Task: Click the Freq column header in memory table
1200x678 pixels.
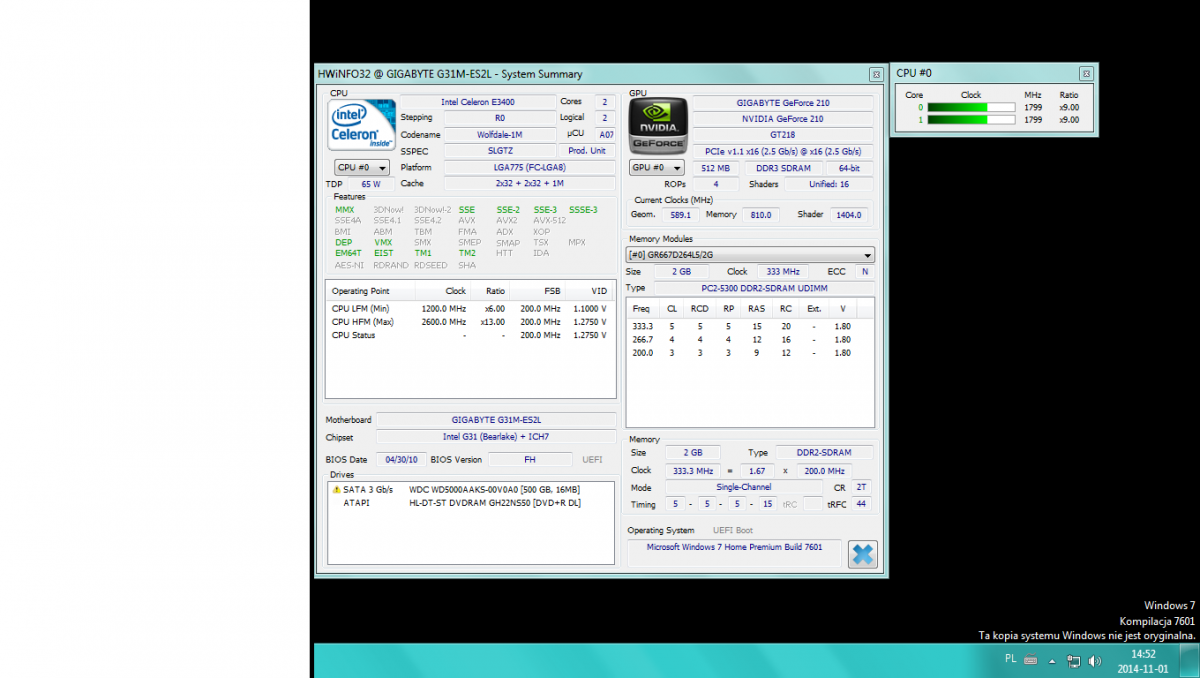Action: point(641,308)
